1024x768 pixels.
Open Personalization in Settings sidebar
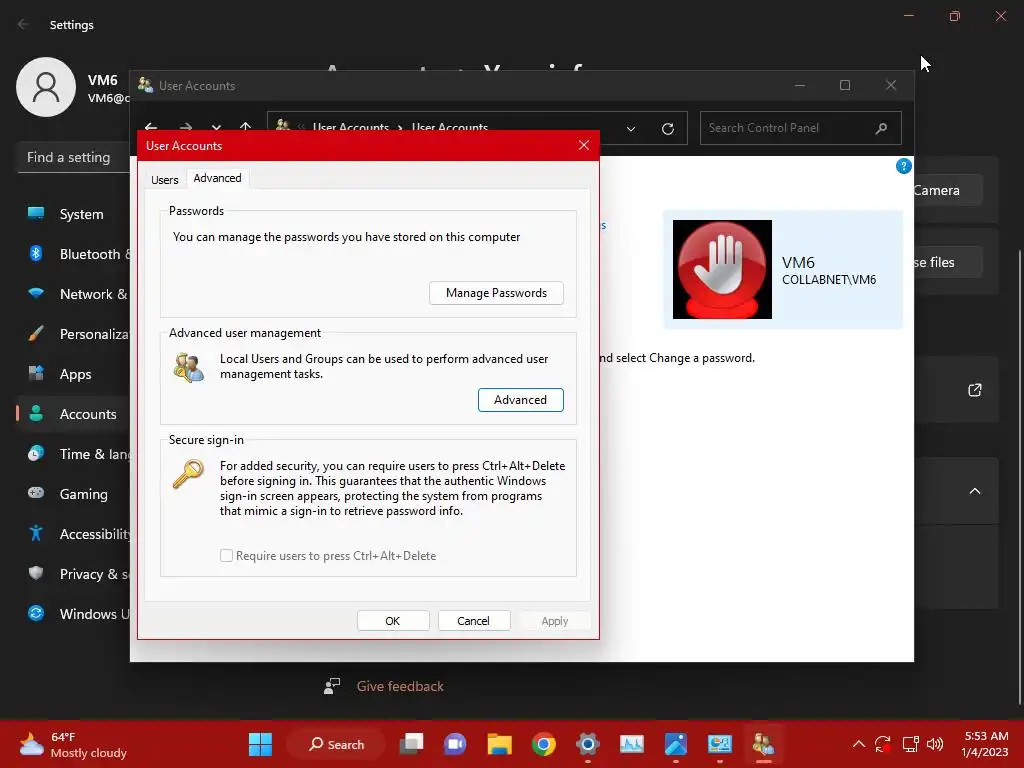click(x=73, y=334)
